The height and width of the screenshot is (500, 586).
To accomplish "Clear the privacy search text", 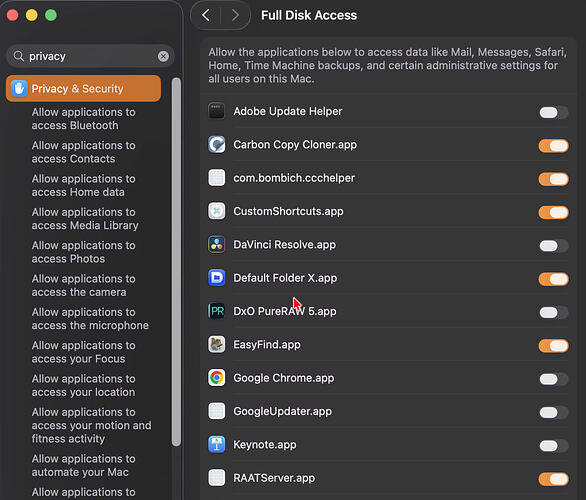I will pyautogui.click(x=163, y=56).
